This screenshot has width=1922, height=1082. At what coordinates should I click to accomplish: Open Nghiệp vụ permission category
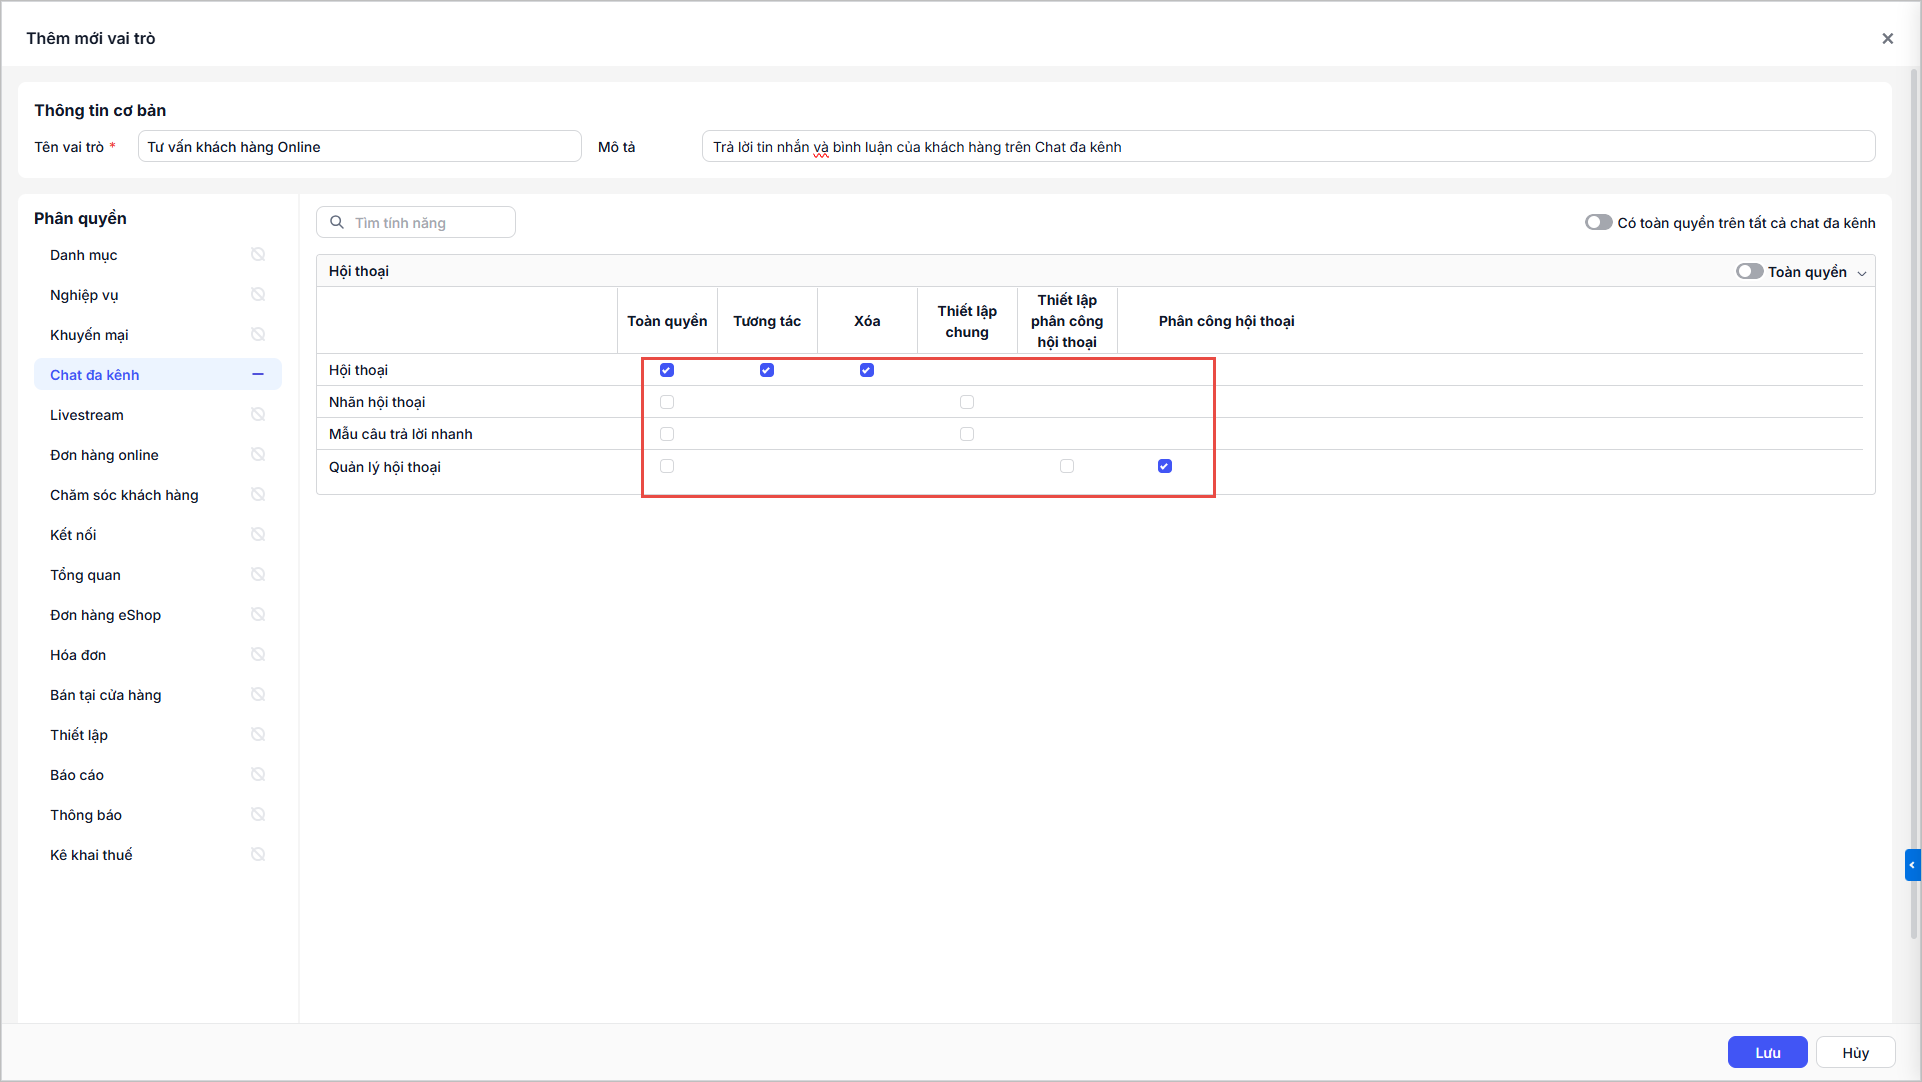pos(157,295)
